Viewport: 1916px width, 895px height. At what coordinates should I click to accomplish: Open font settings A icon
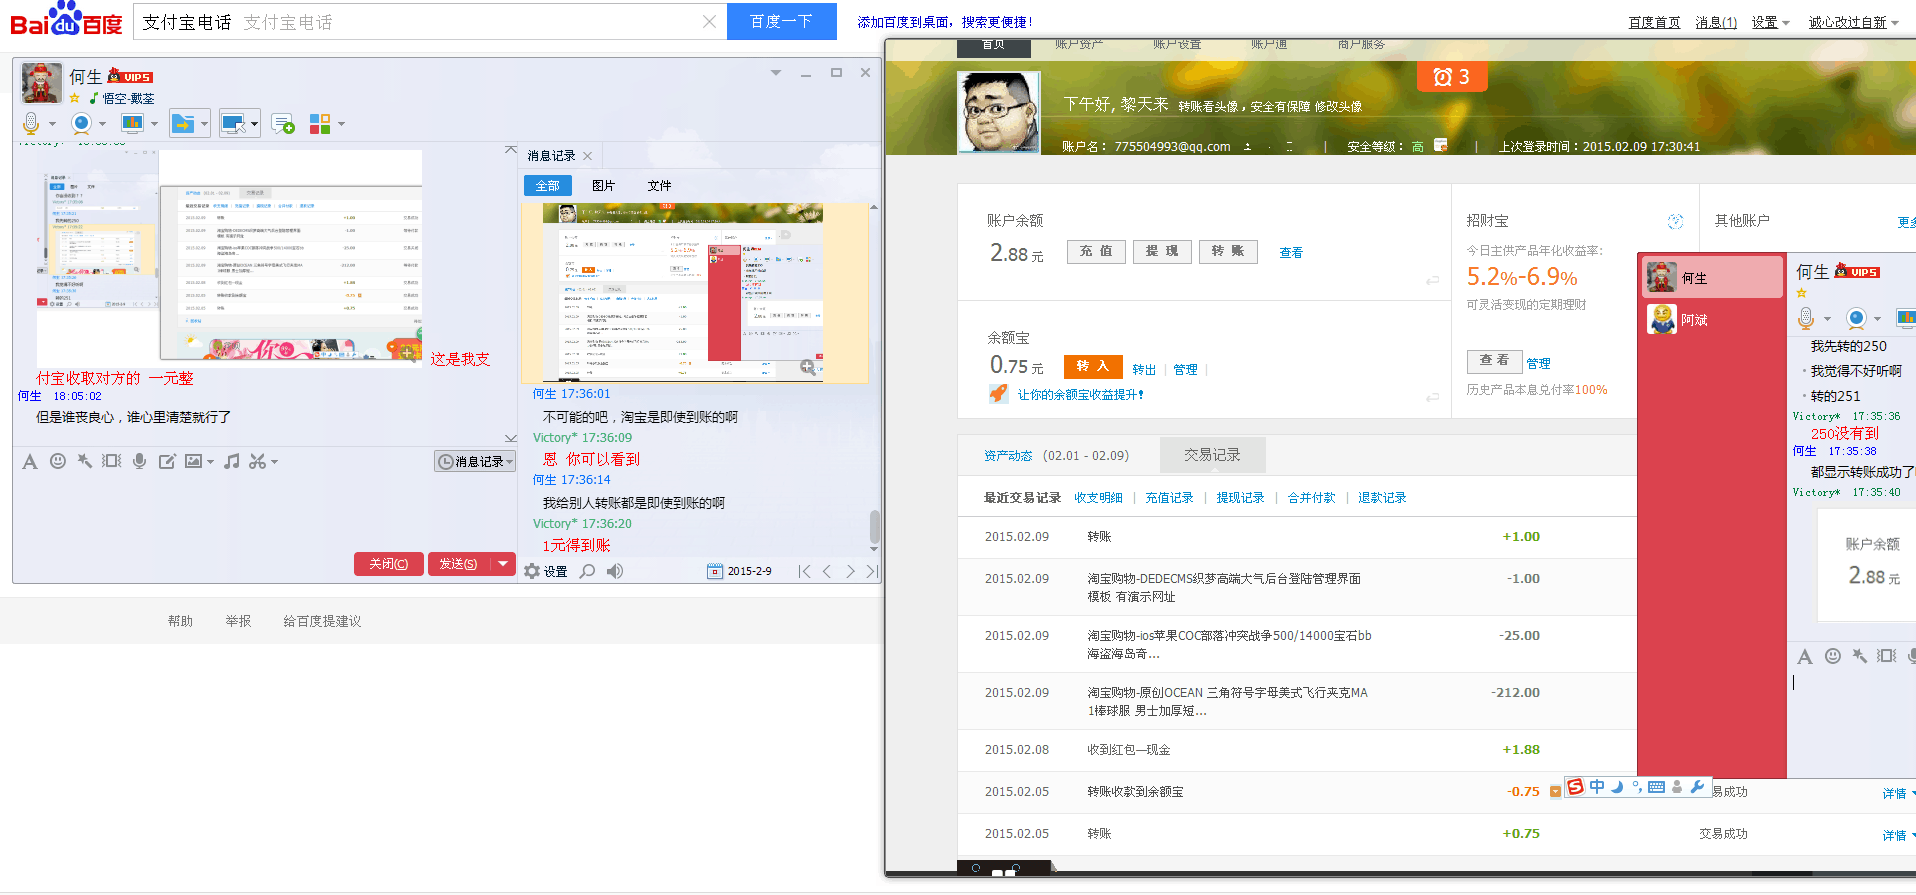pos(30,461)
